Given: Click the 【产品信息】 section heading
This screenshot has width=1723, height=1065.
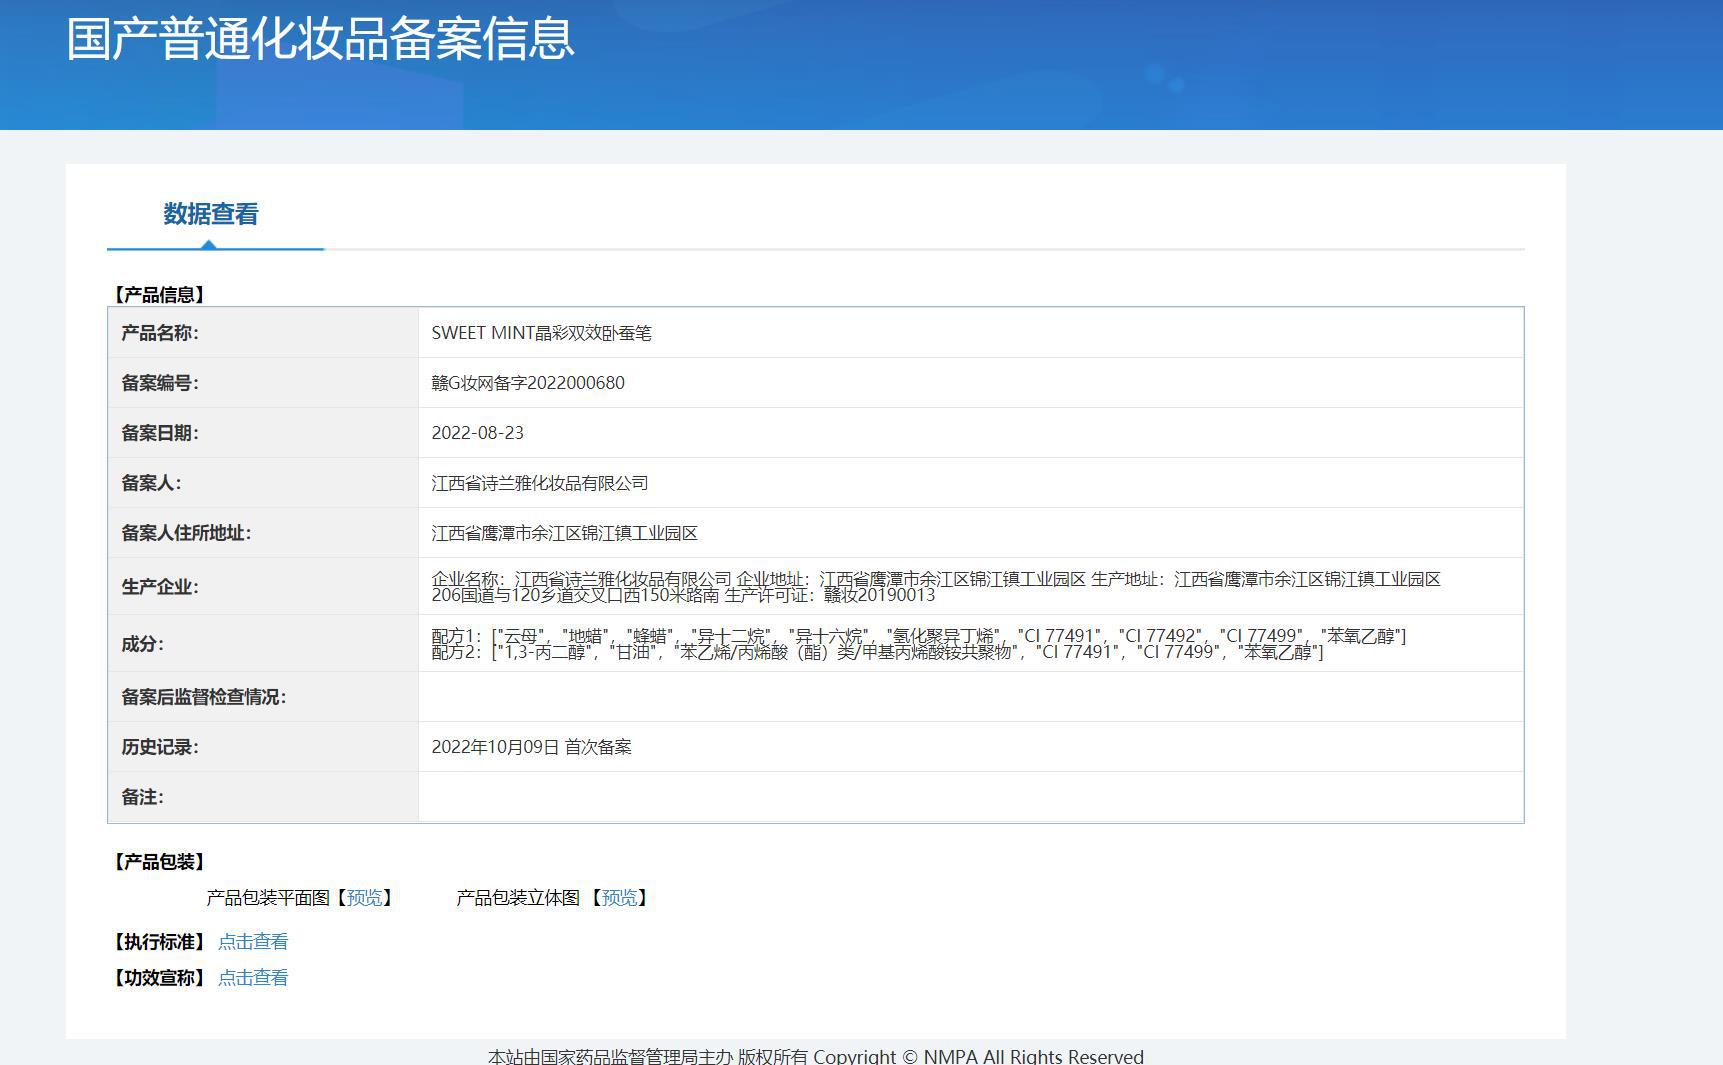Looking at the screenshot, I should point(160,295).
